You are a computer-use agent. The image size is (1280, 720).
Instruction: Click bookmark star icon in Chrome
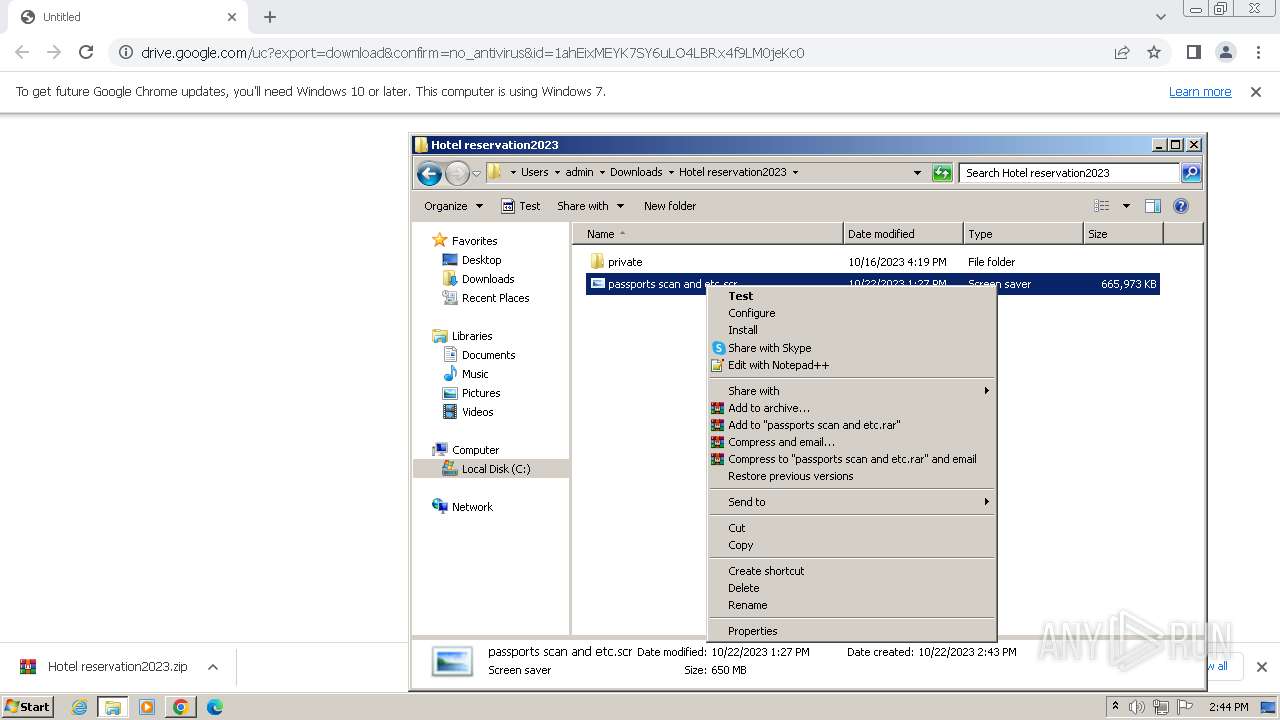1154,53
